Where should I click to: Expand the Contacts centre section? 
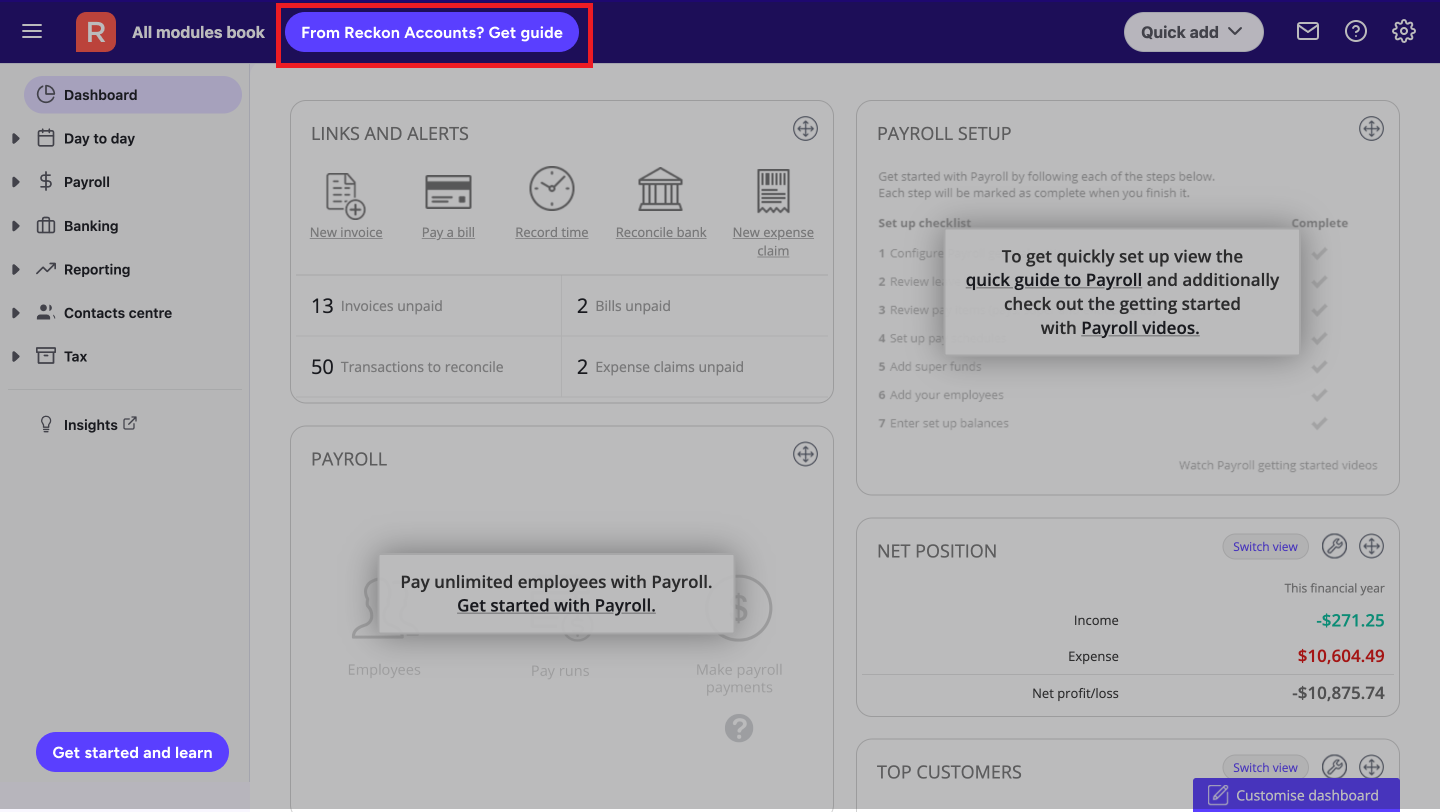click(16, 313)
